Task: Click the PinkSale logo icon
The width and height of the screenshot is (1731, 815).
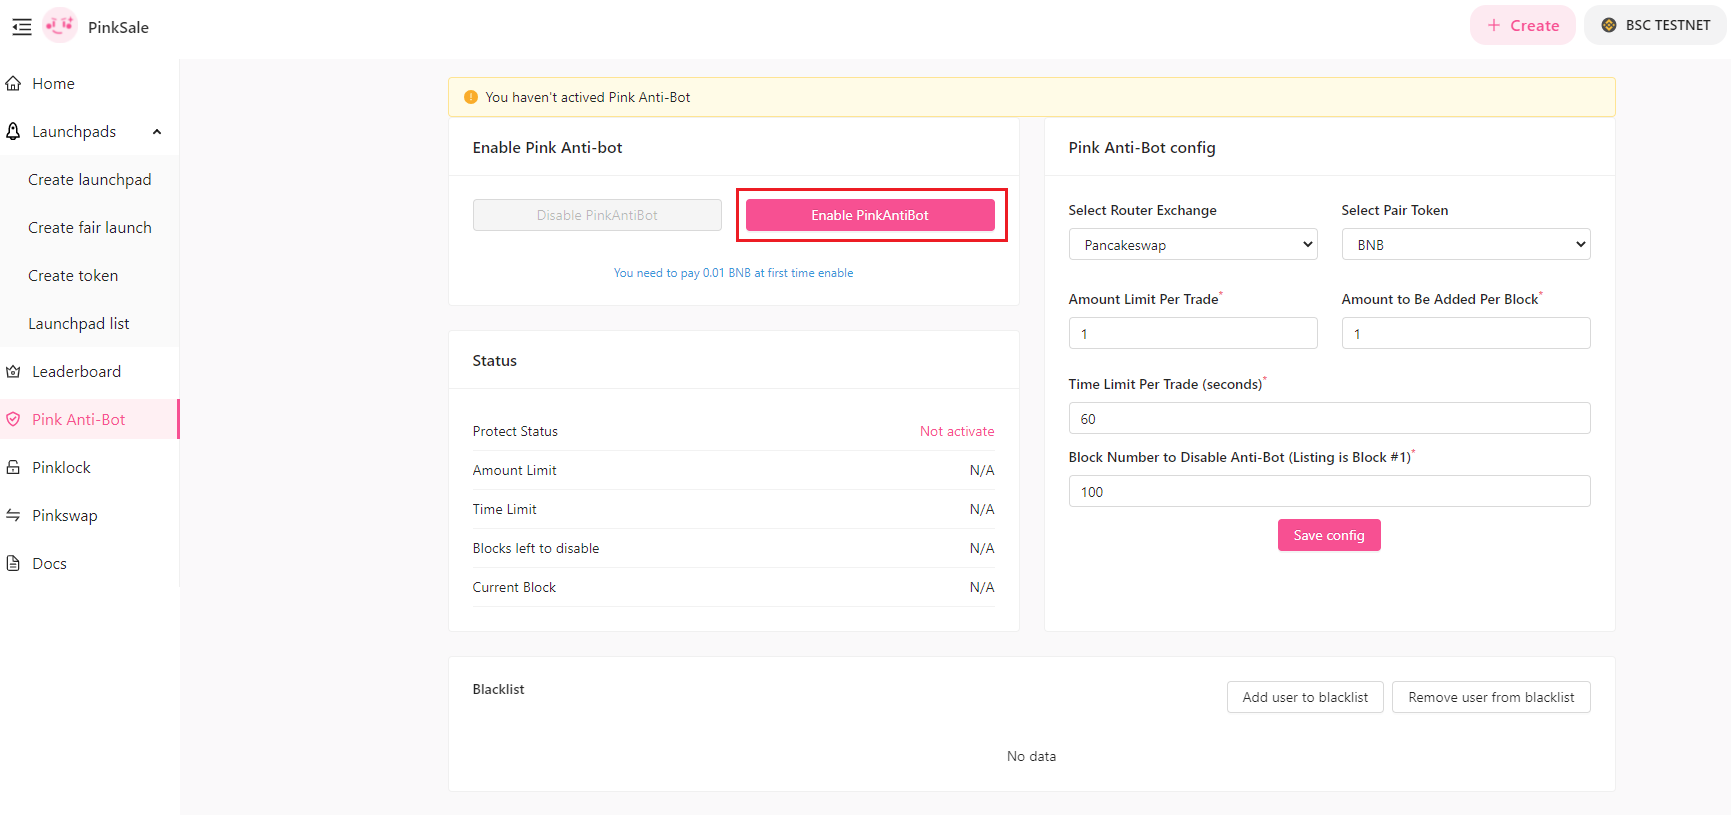Action: click(60, 26)
